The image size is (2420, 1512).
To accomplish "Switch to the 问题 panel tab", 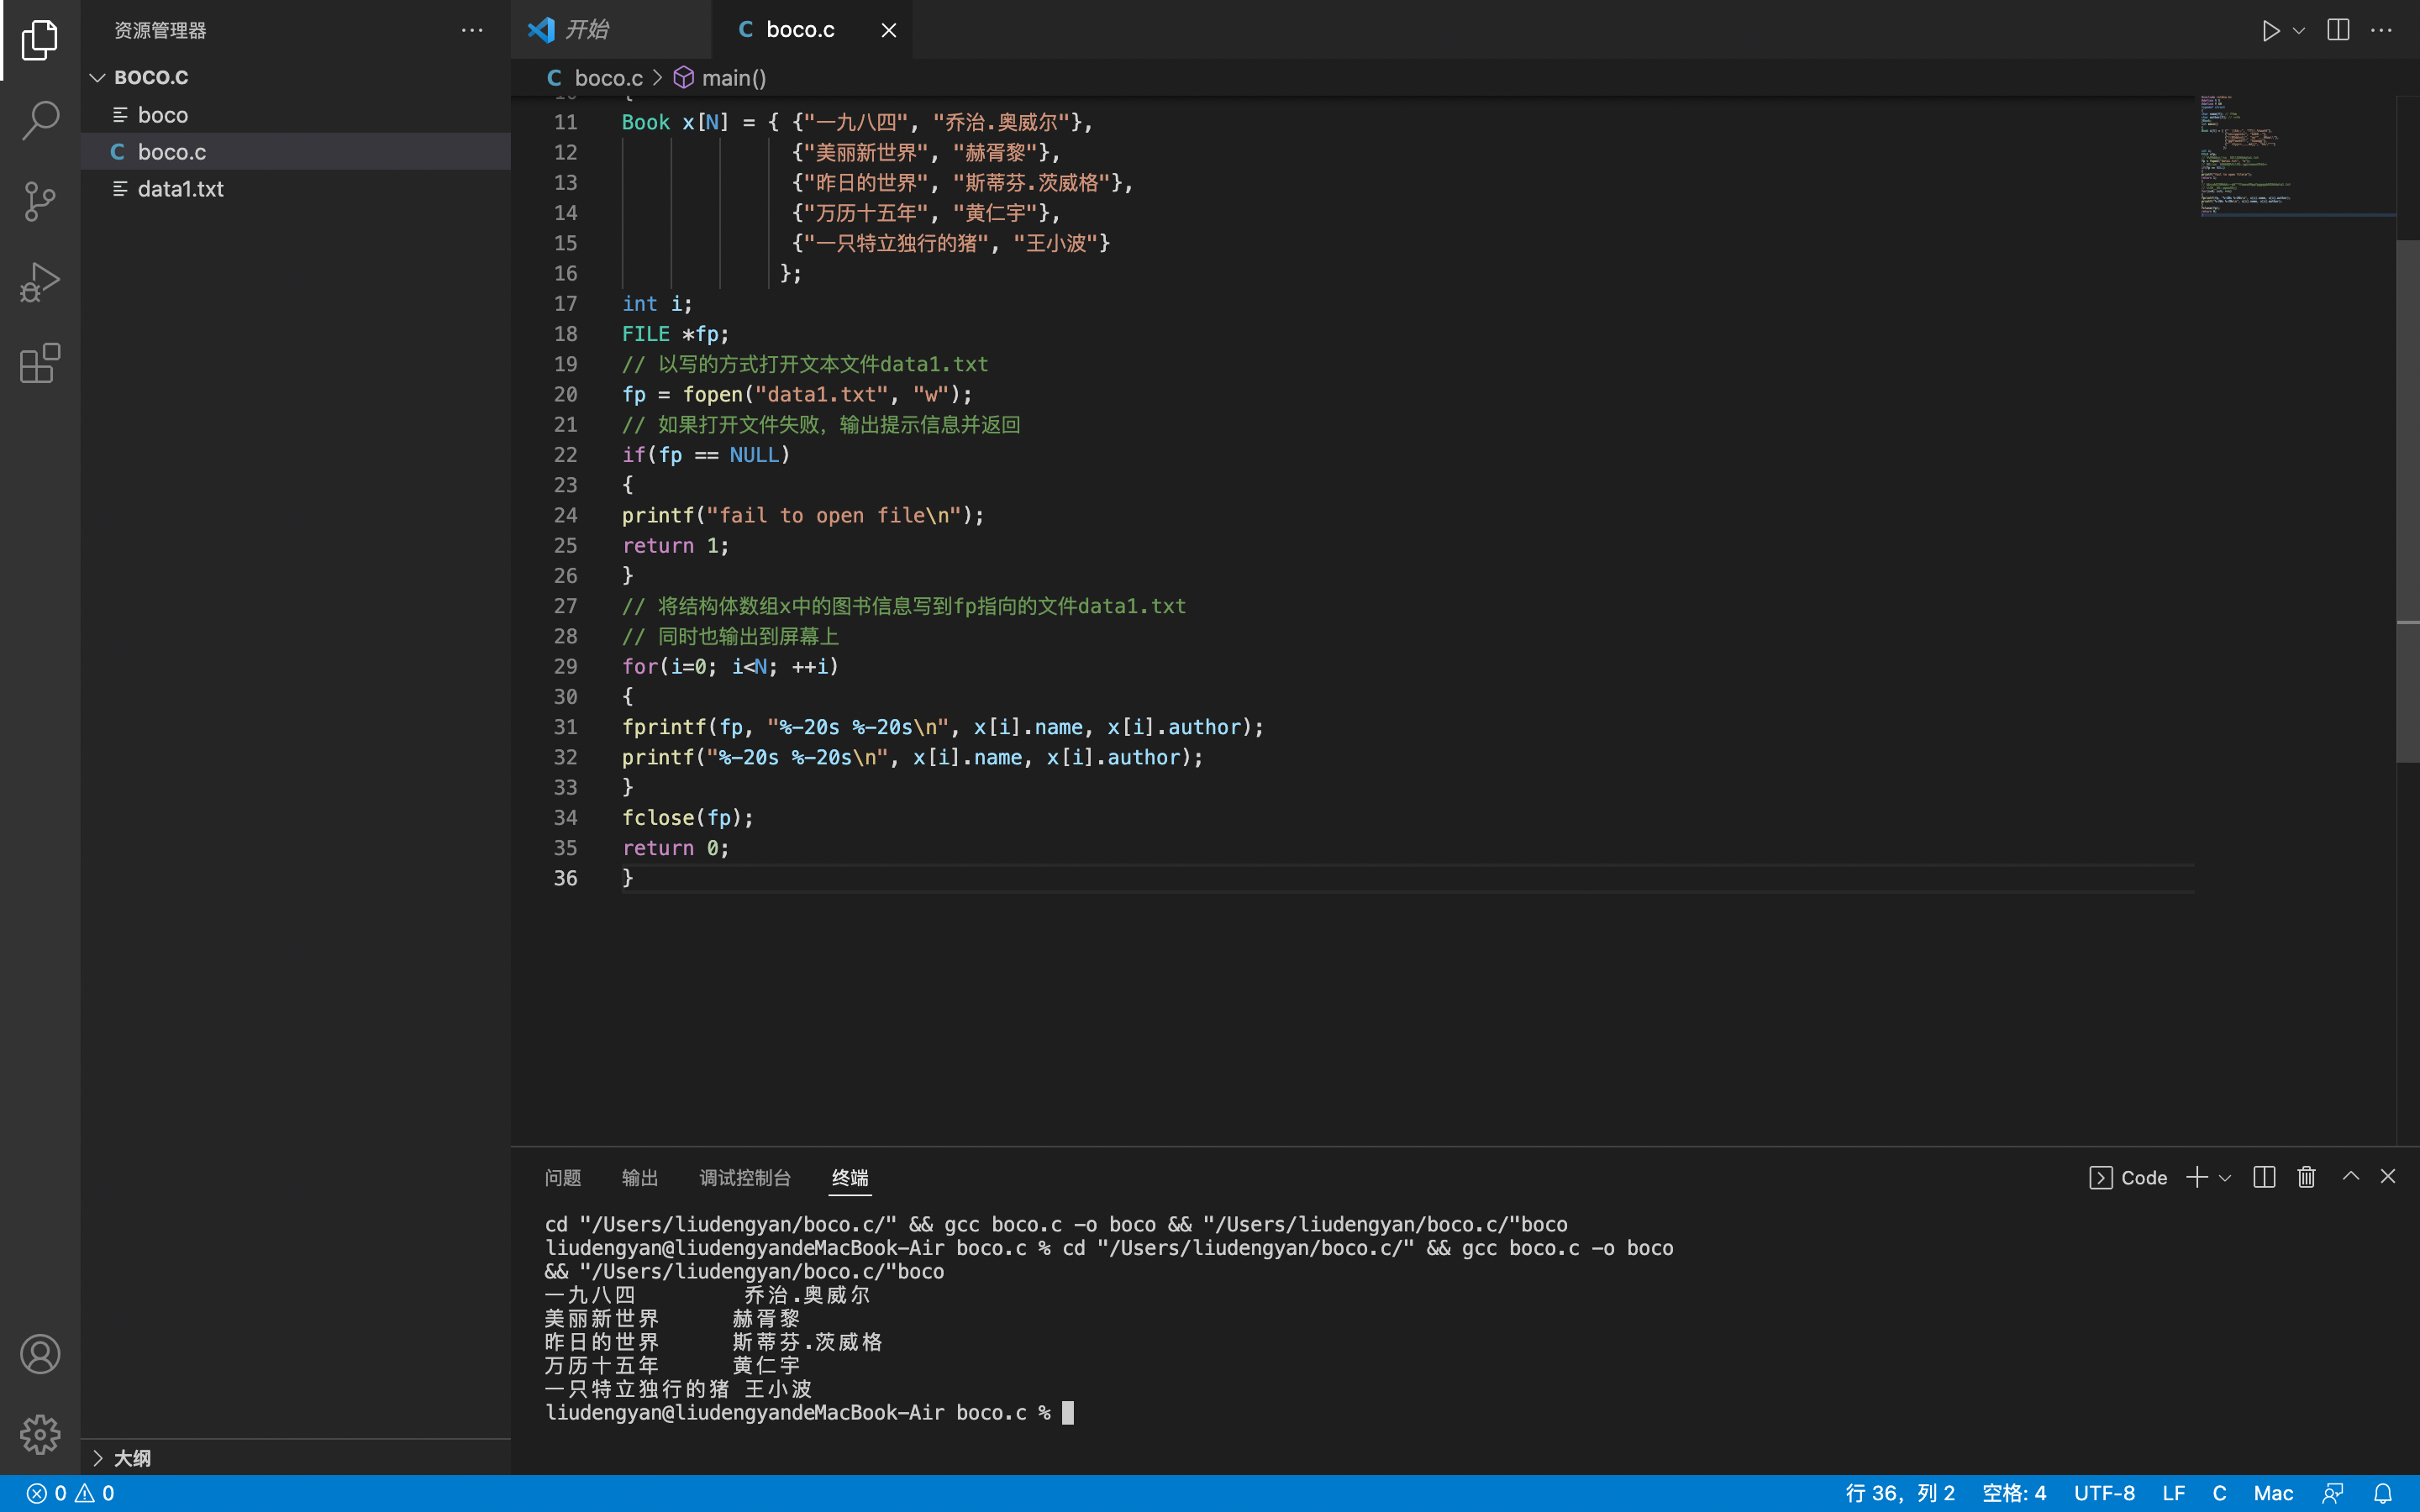I will coord(563,1178).
